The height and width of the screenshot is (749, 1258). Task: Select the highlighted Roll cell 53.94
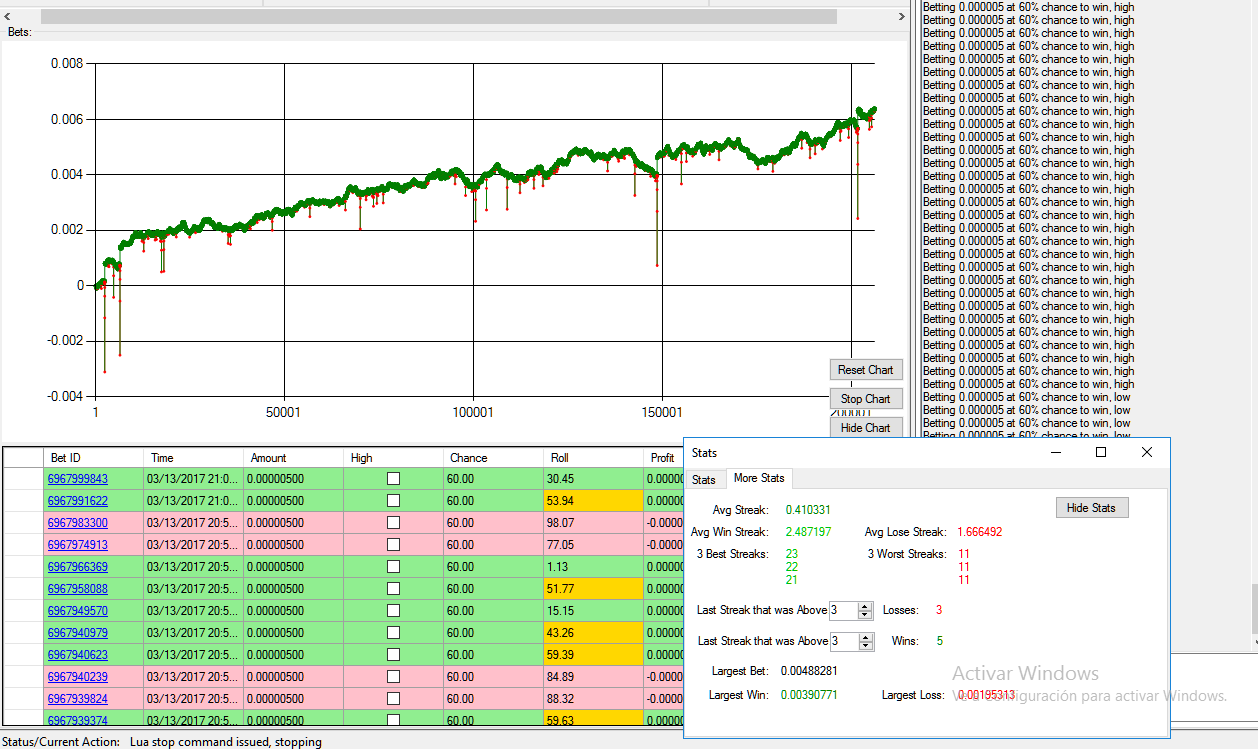[x=593, y=501]
